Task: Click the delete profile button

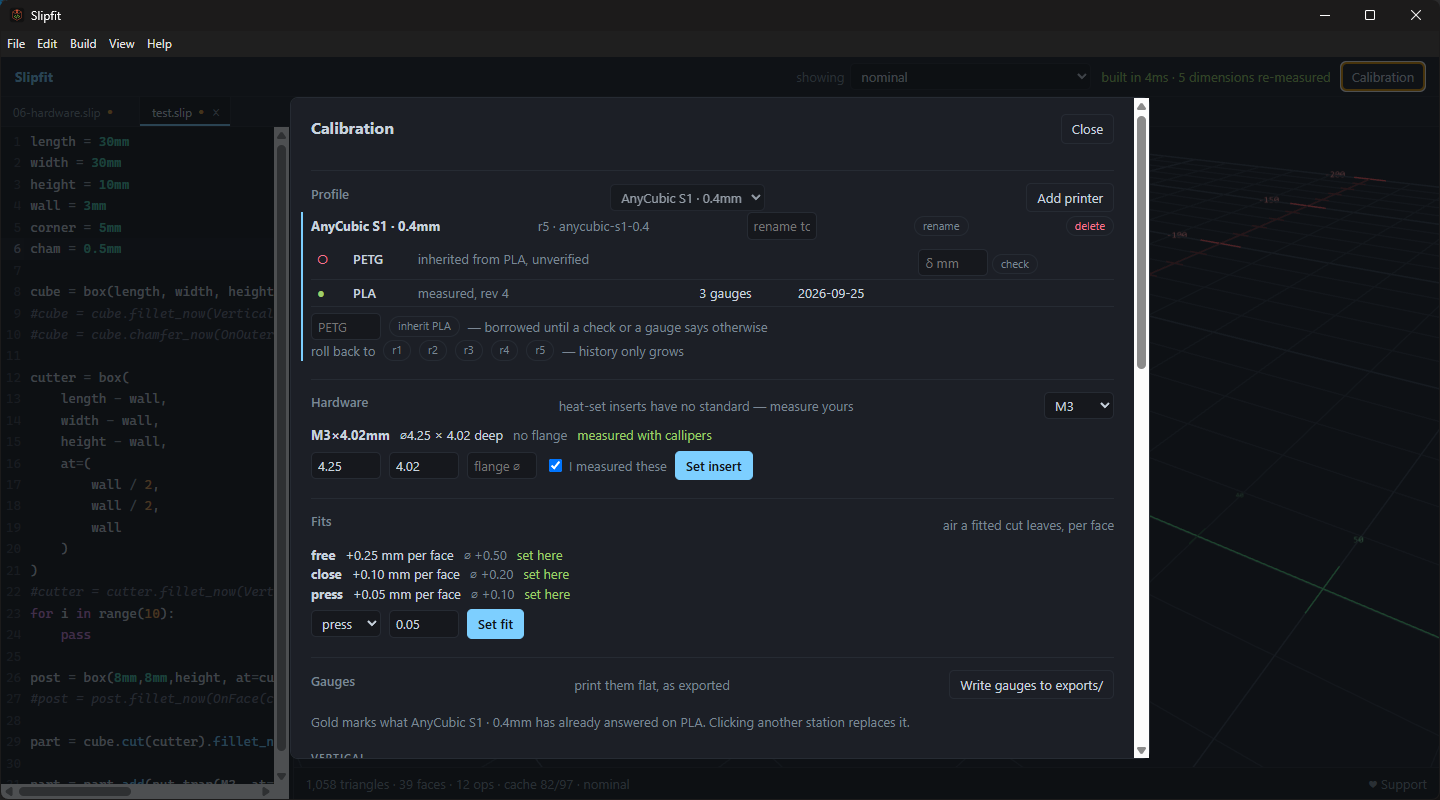Action: point(1090,226)
